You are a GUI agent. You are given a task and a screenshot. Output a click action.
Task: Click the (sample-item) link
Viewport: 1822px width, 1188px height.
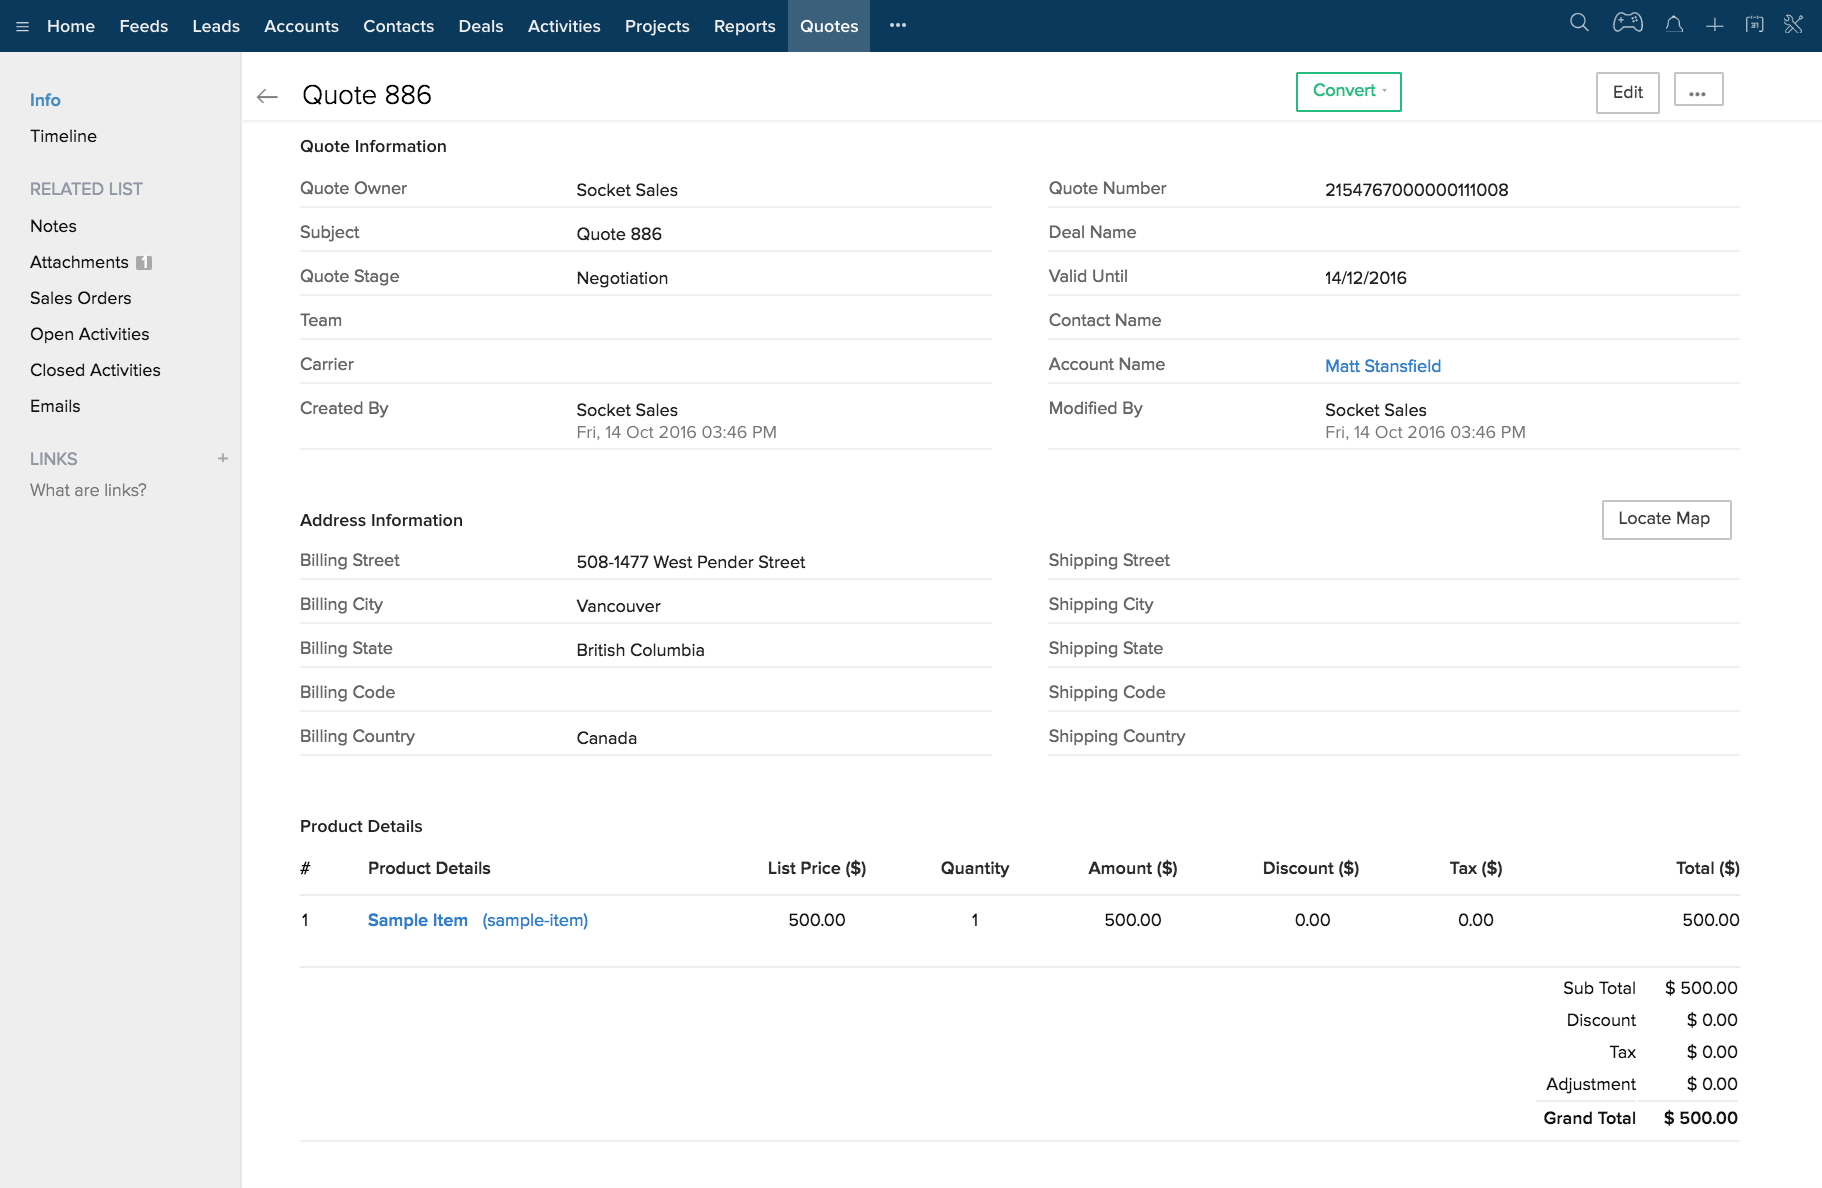pyautogui.click(x=535, y=920)
